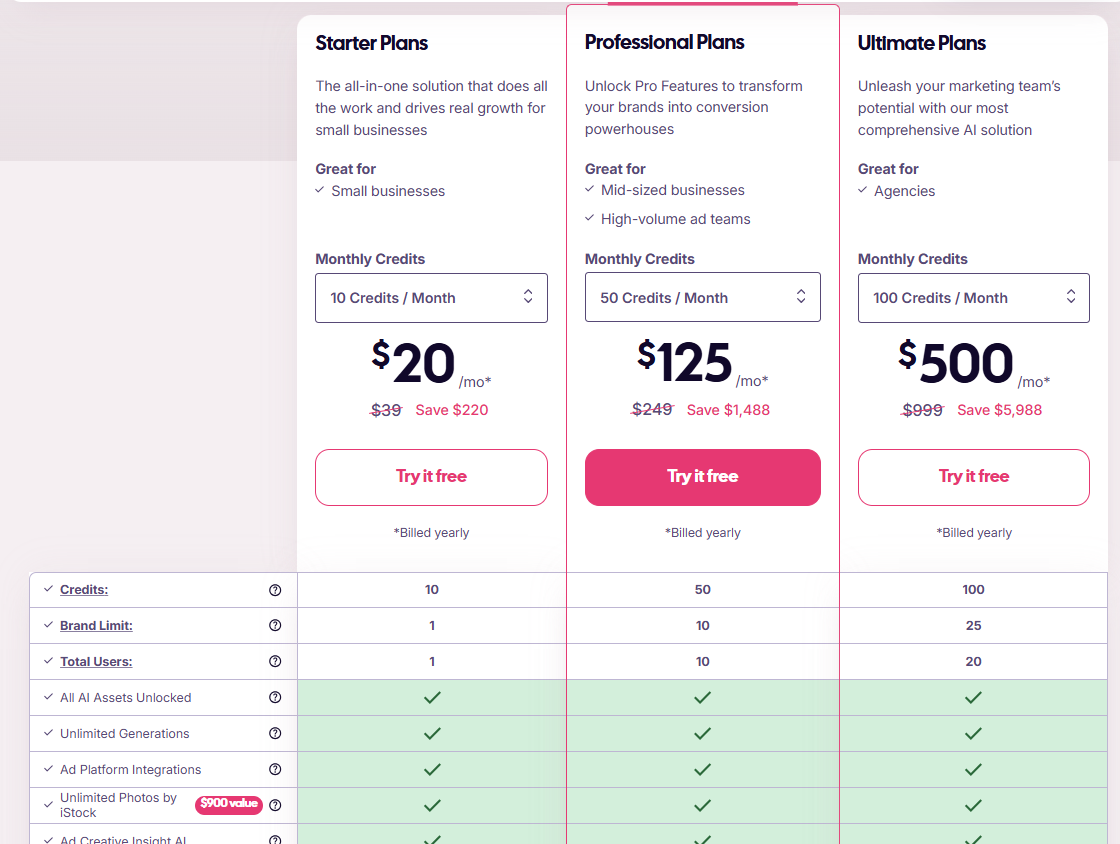The height and width of the screenshot is (844, 1120).
Task: Click Ad Platform Integrations row label
Action: (131, 770)
